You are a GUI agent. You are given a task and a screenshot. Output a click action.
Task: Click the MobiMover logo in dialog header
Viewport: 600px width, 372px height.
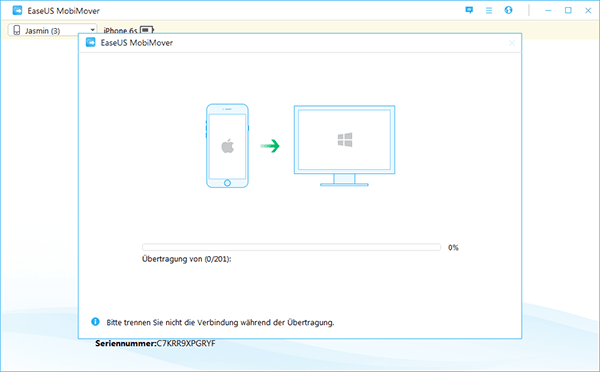tap(91, 42)
